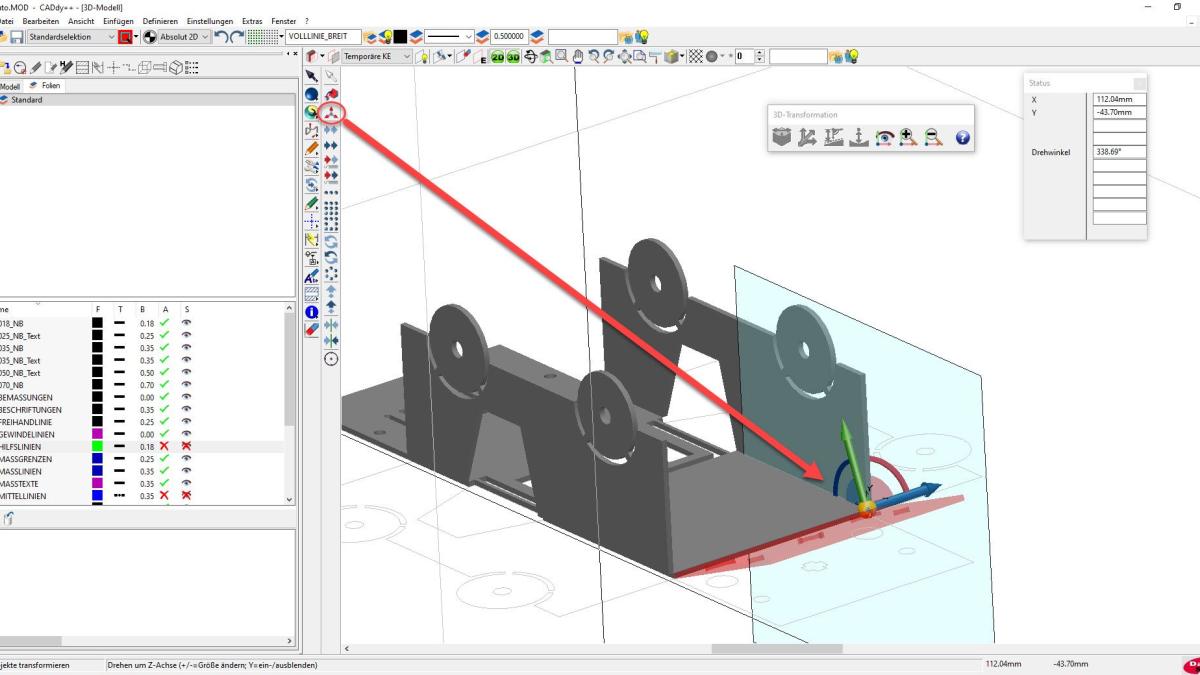Viewport: 1200px width, 675px height.
Task: Click the blue help icon in 3D-Transformation panel
Action: 962,139
